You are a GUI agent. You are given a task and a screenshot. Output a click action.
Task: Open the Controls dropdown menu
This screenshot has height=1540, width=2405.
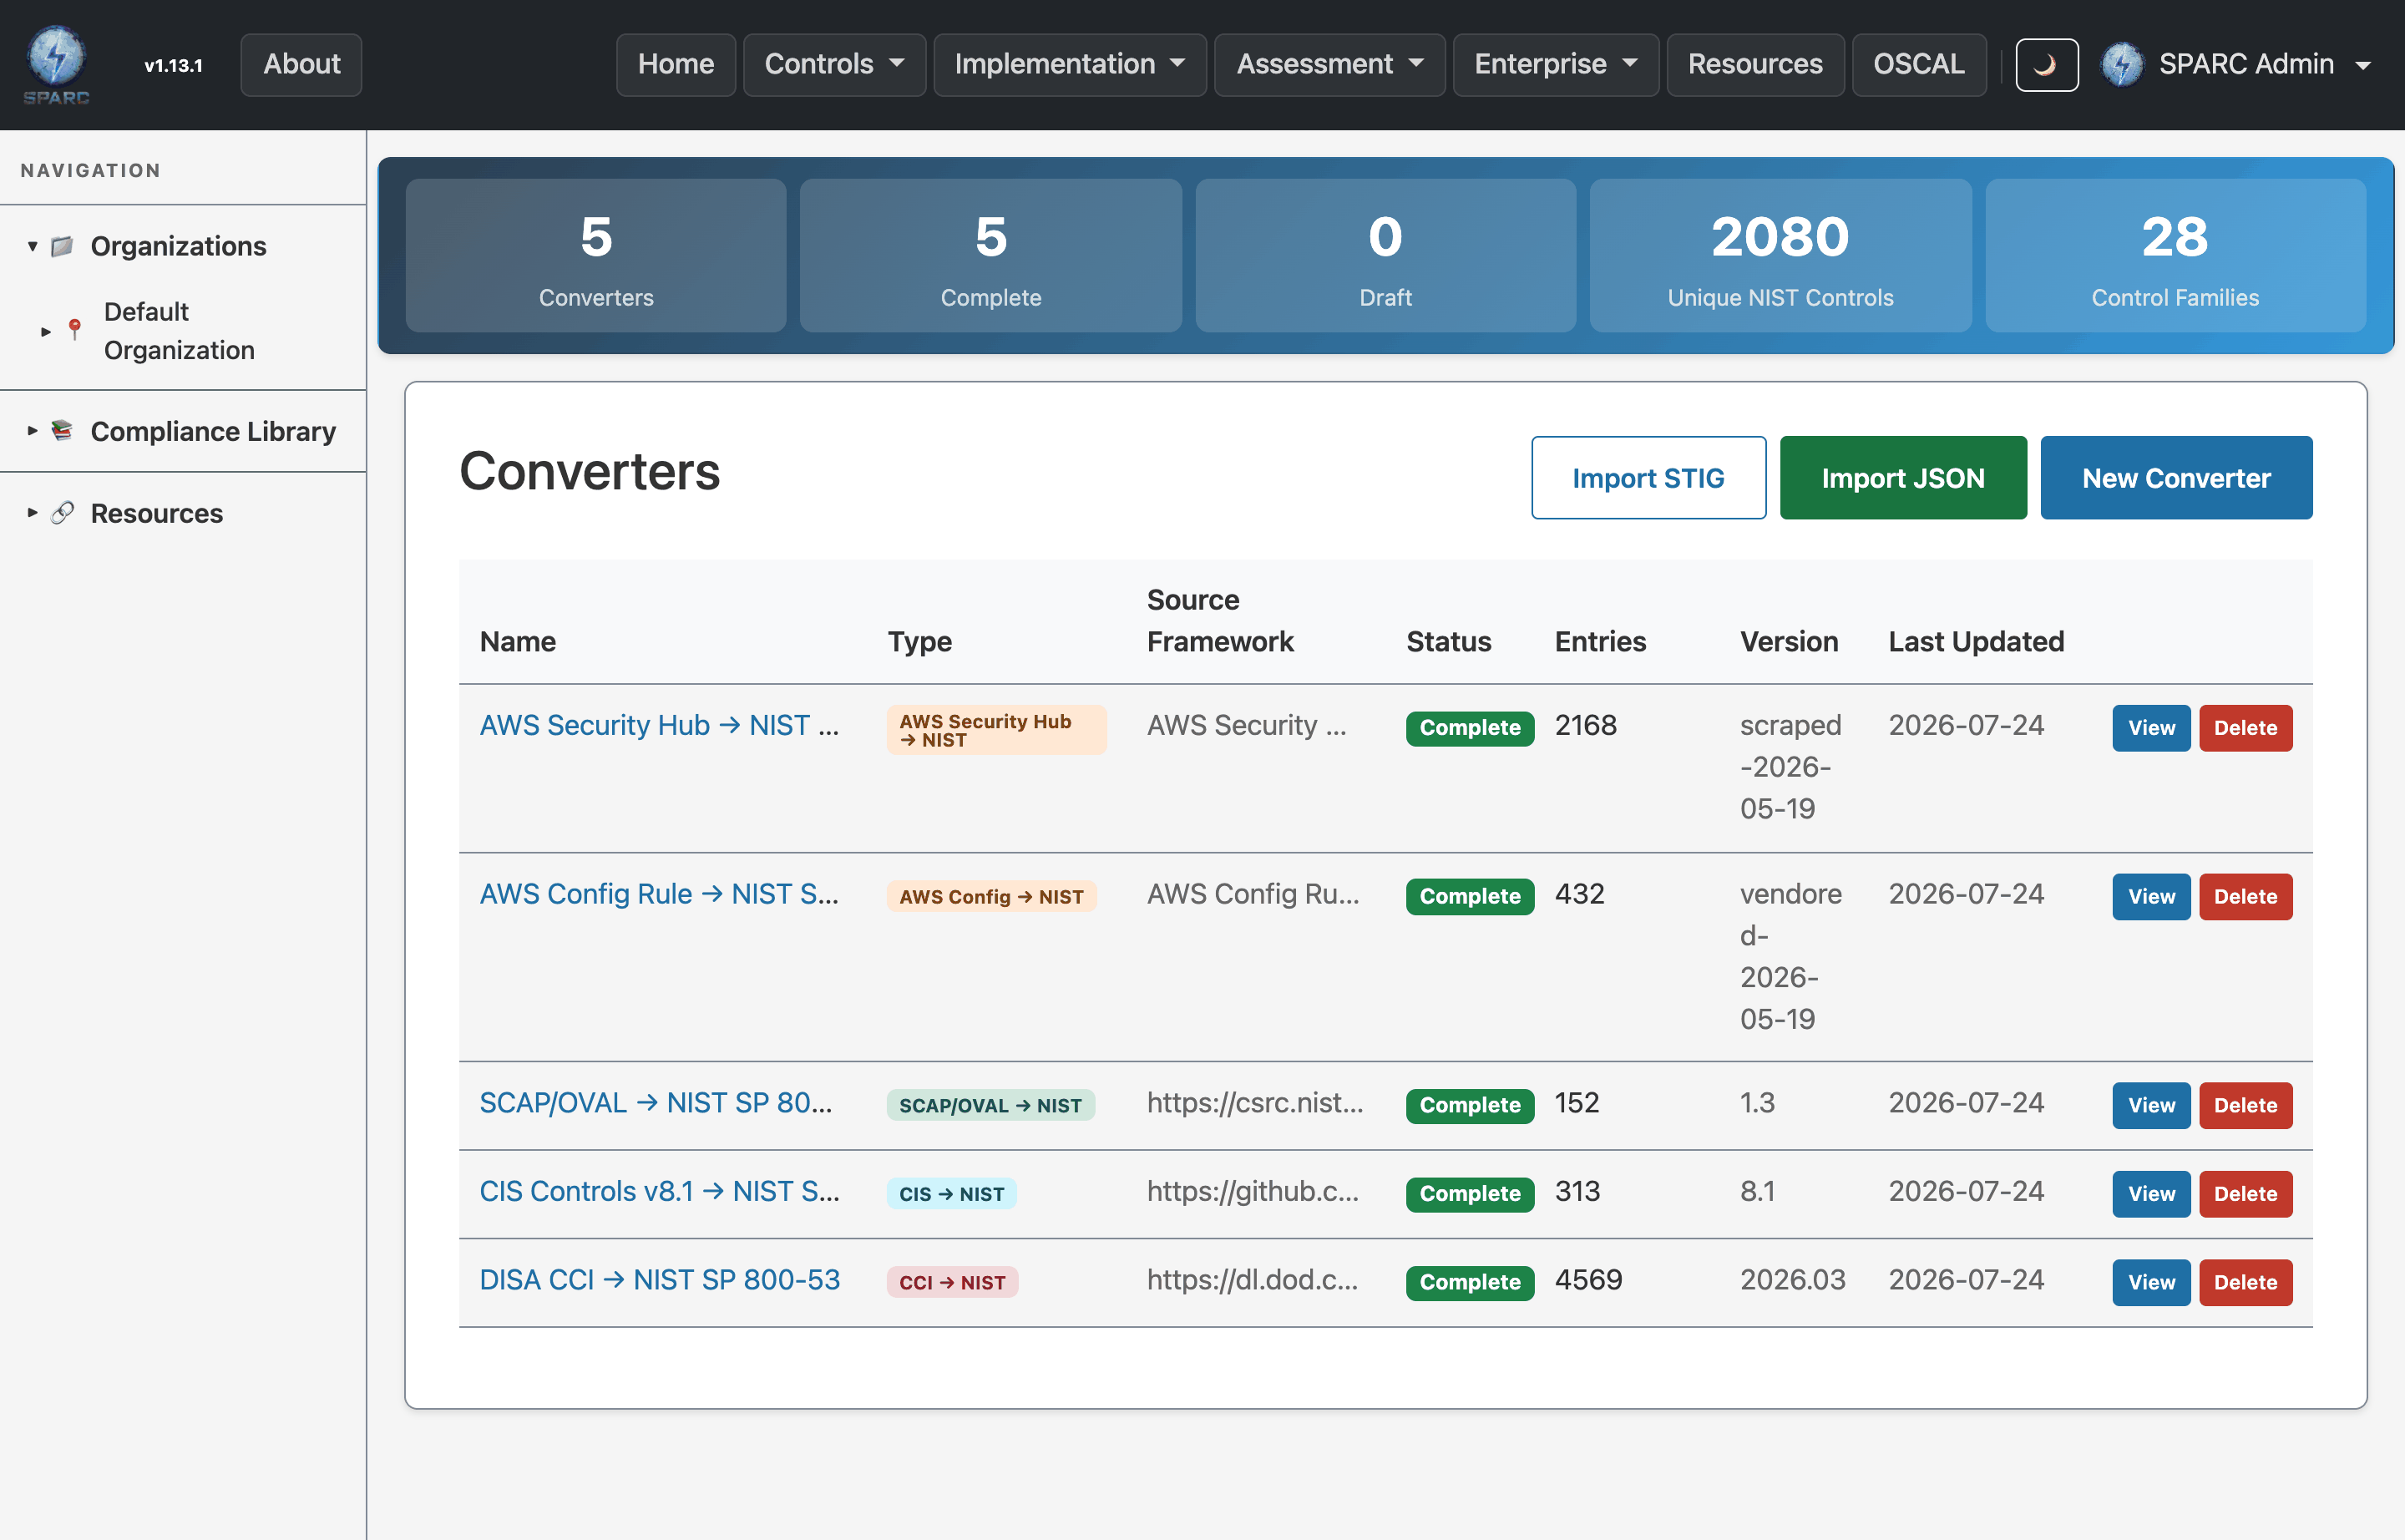[834, 65]
